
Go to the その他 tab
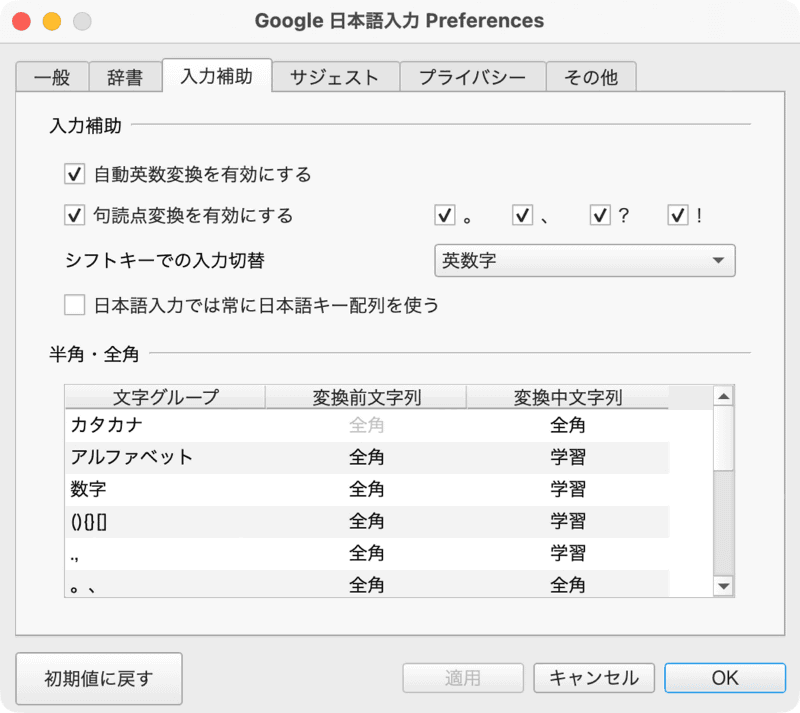click(x=591, y=77)
